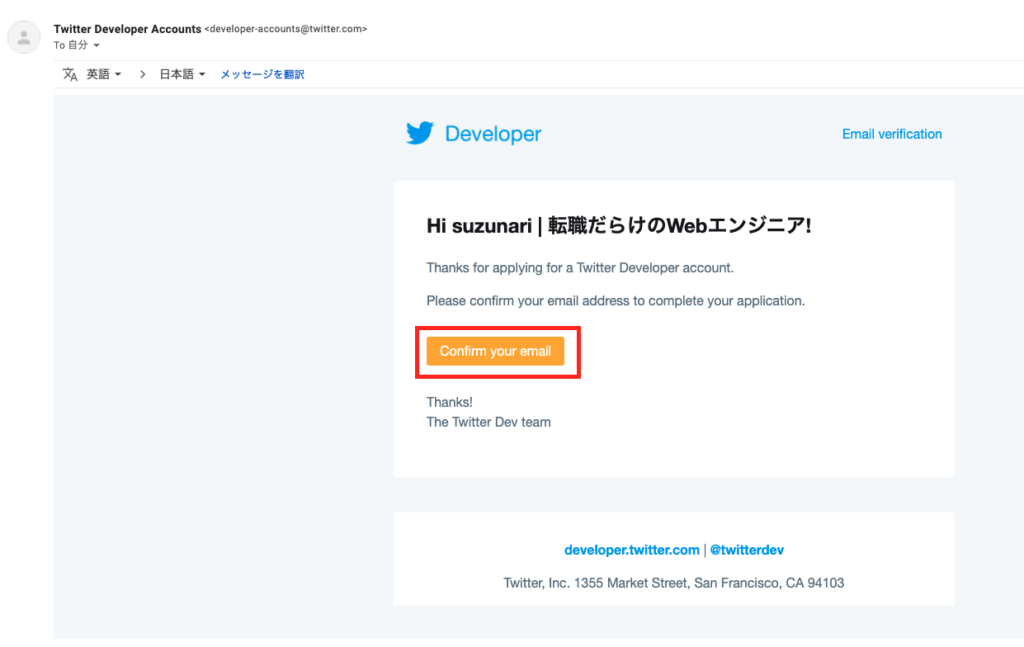Open the Email verification link
Image resolution: width=1024 pixels, height=647 pixels.
(891, 134)
